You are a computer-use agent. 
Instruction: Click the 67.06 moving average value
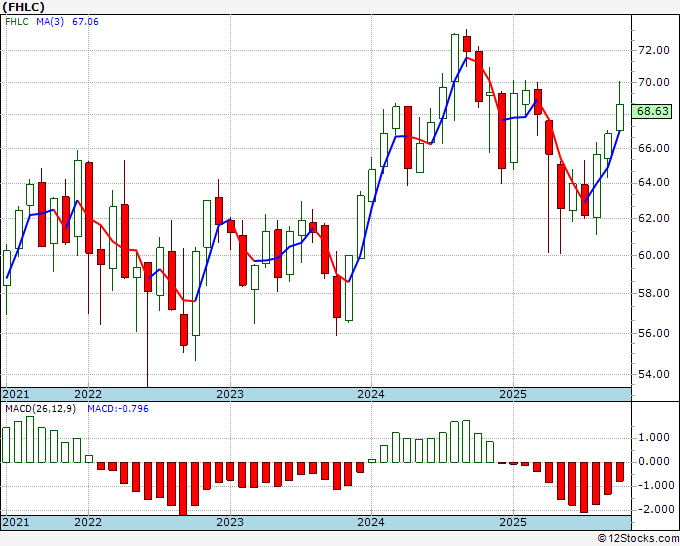[x=85, y=22]
